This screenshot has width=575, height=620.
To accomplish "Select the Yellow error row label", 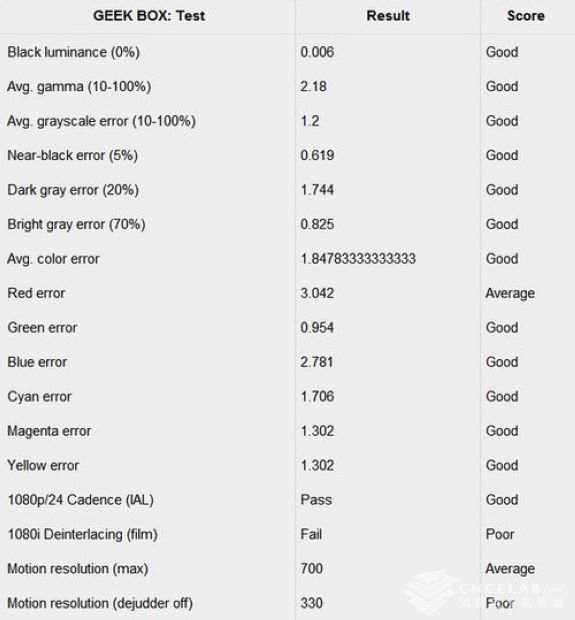I will 44,465.
